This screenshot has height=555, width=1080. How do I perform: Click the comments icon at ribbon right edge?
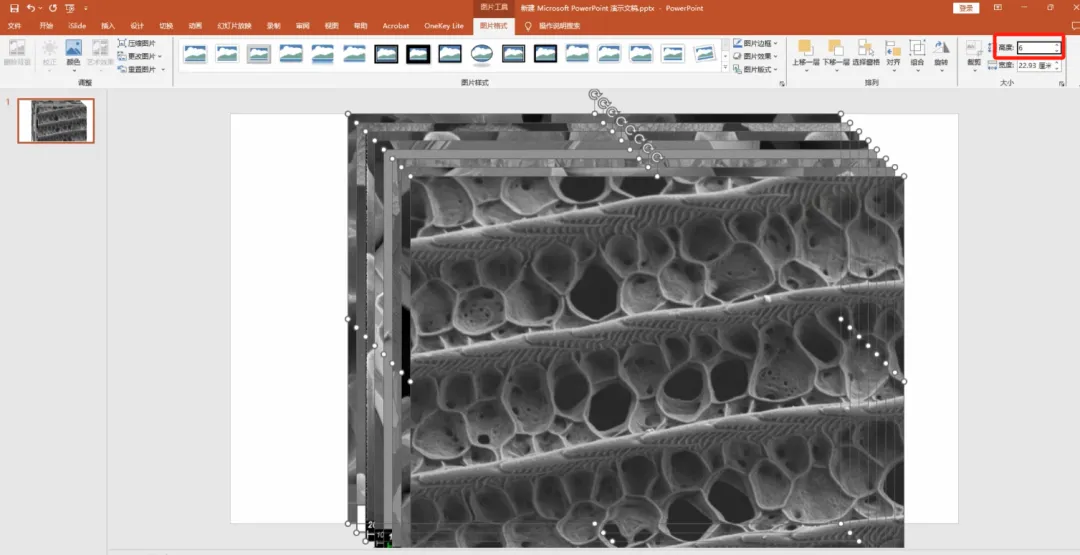tap(1076, 25)
